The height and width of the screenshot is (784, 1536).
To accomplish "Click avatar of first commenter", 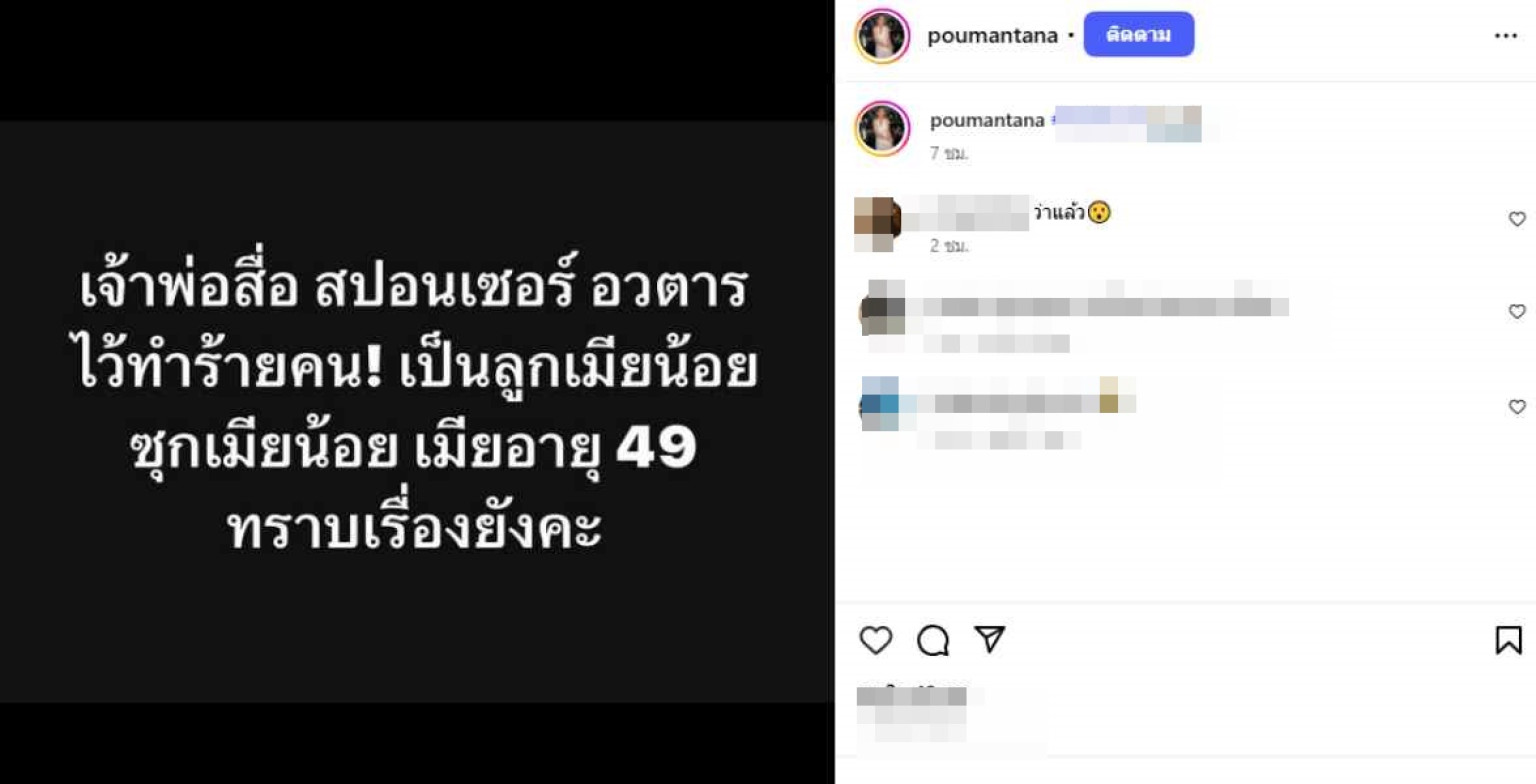I will click(x=877, y=224).
